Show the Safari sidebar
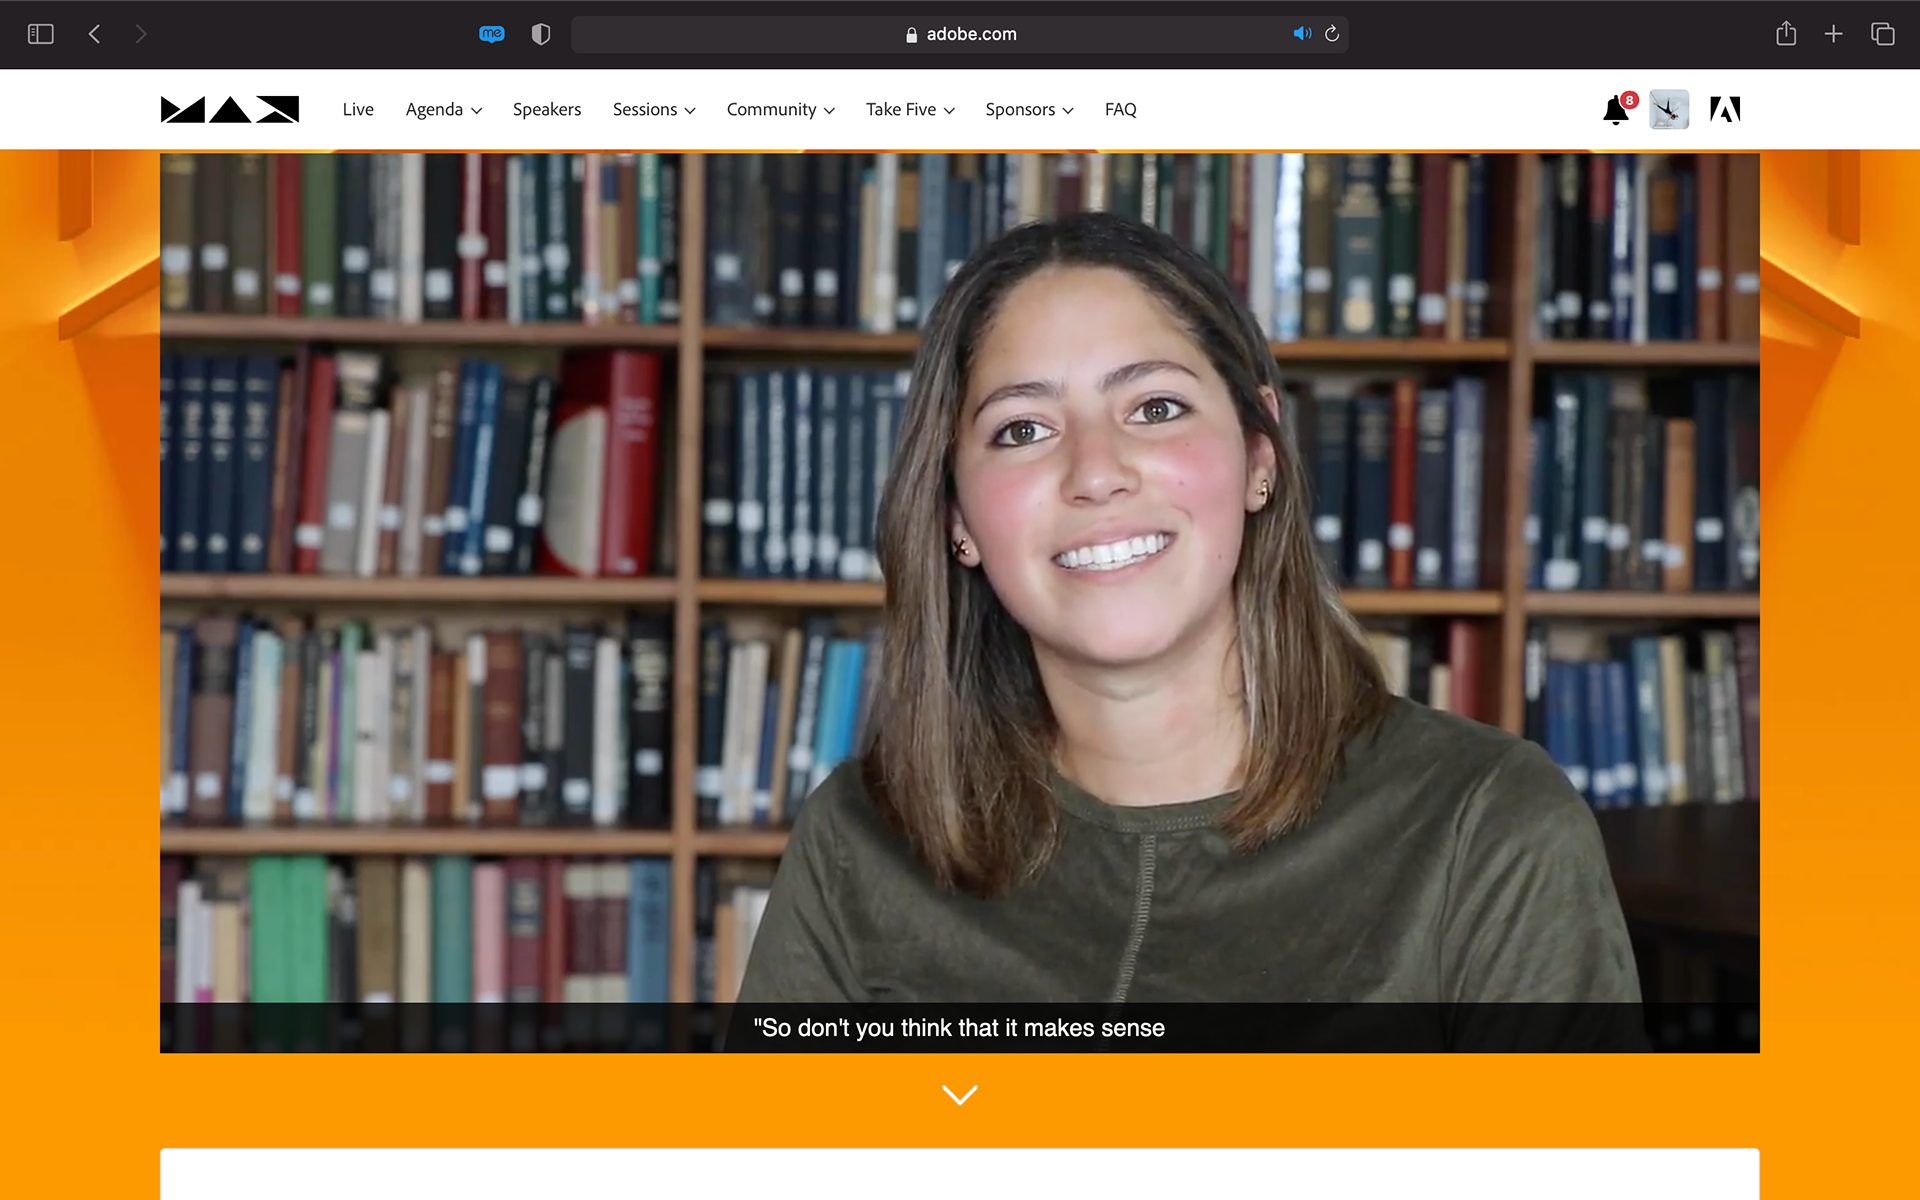Screen dimensions: 1920x1200 point(40,34)
